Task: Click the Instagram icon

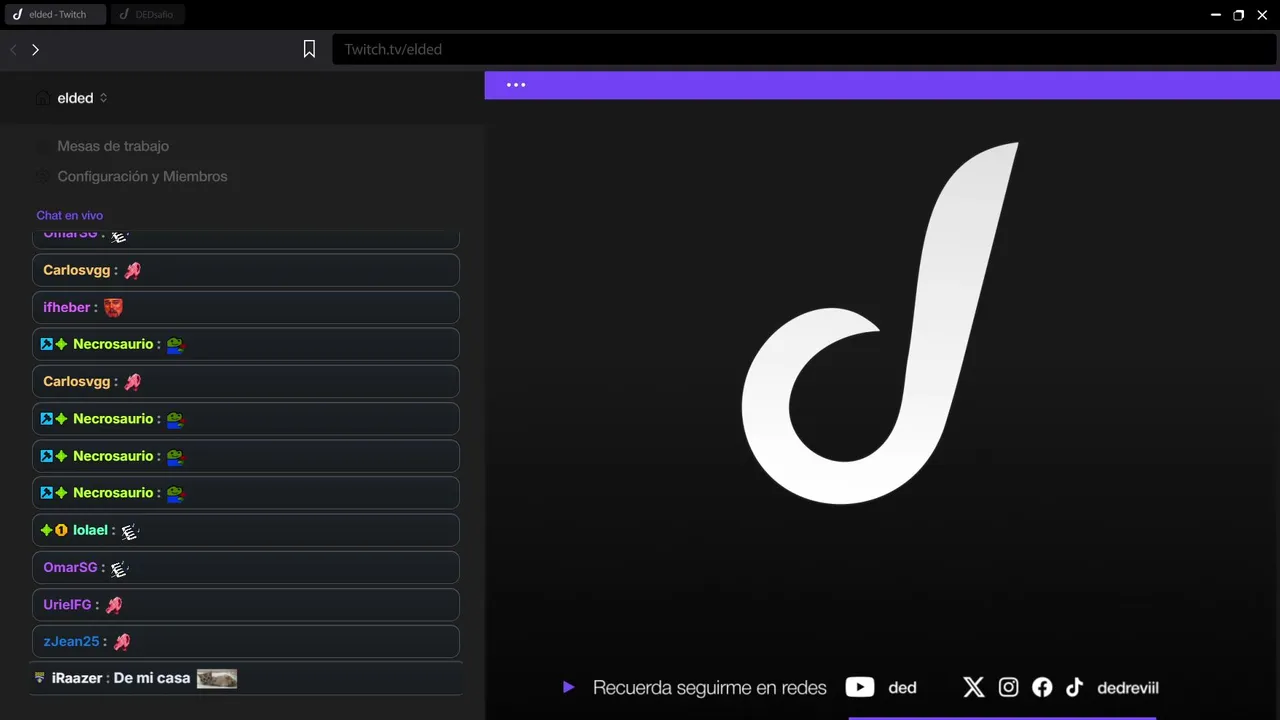Action: tap(1008, 687)
